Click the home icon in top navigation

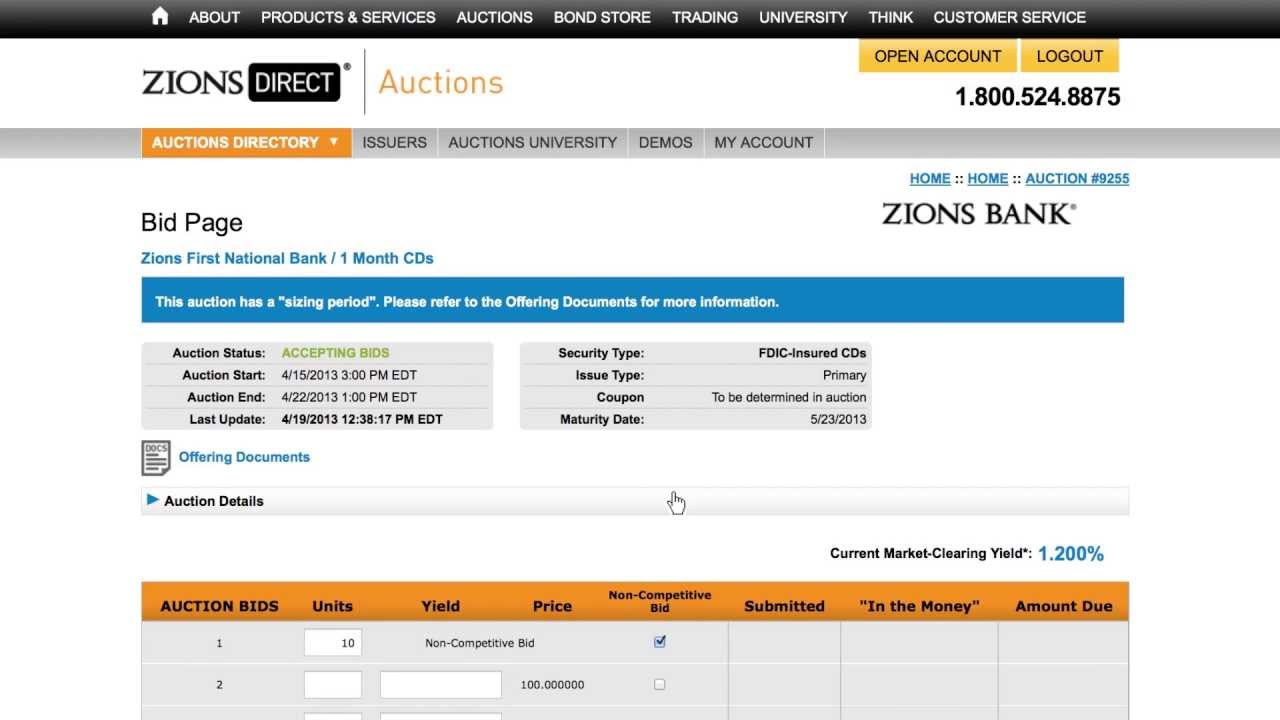[x=160, y=17]
